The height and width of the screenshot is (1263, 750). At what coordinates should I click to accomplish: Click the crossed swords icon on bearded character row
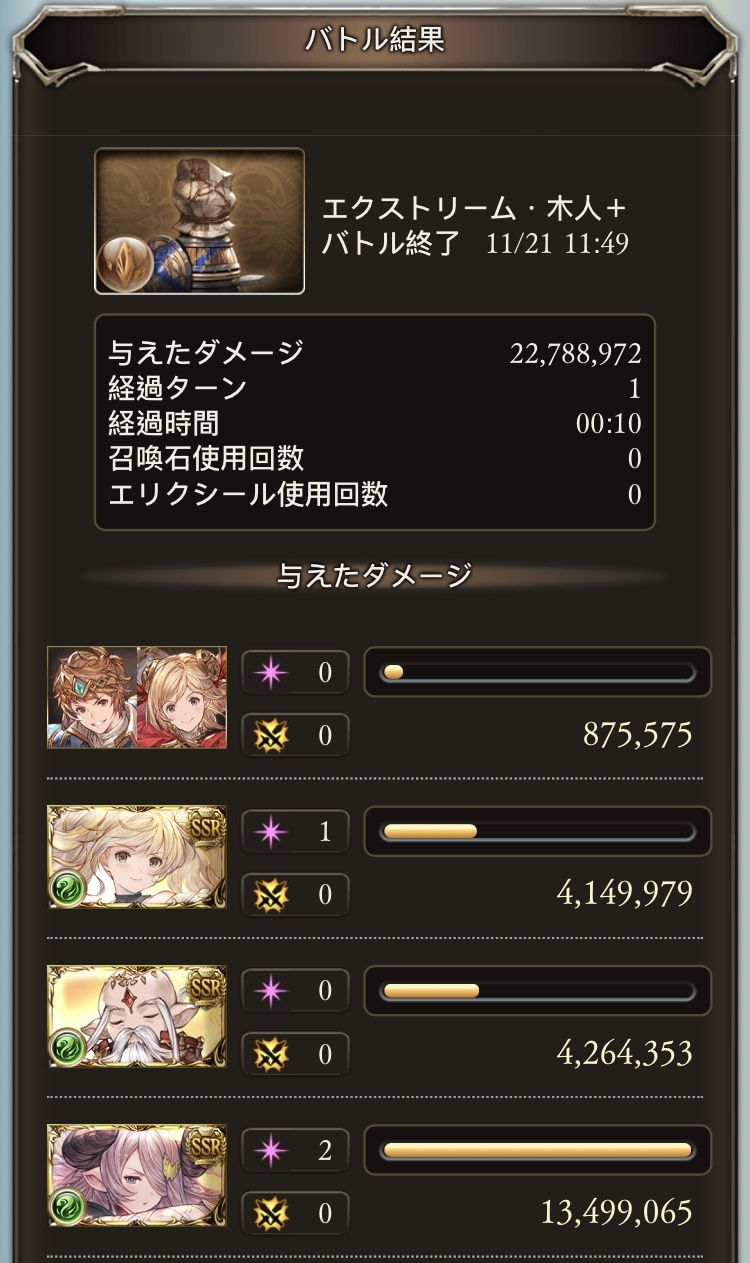coord(271,1054)
